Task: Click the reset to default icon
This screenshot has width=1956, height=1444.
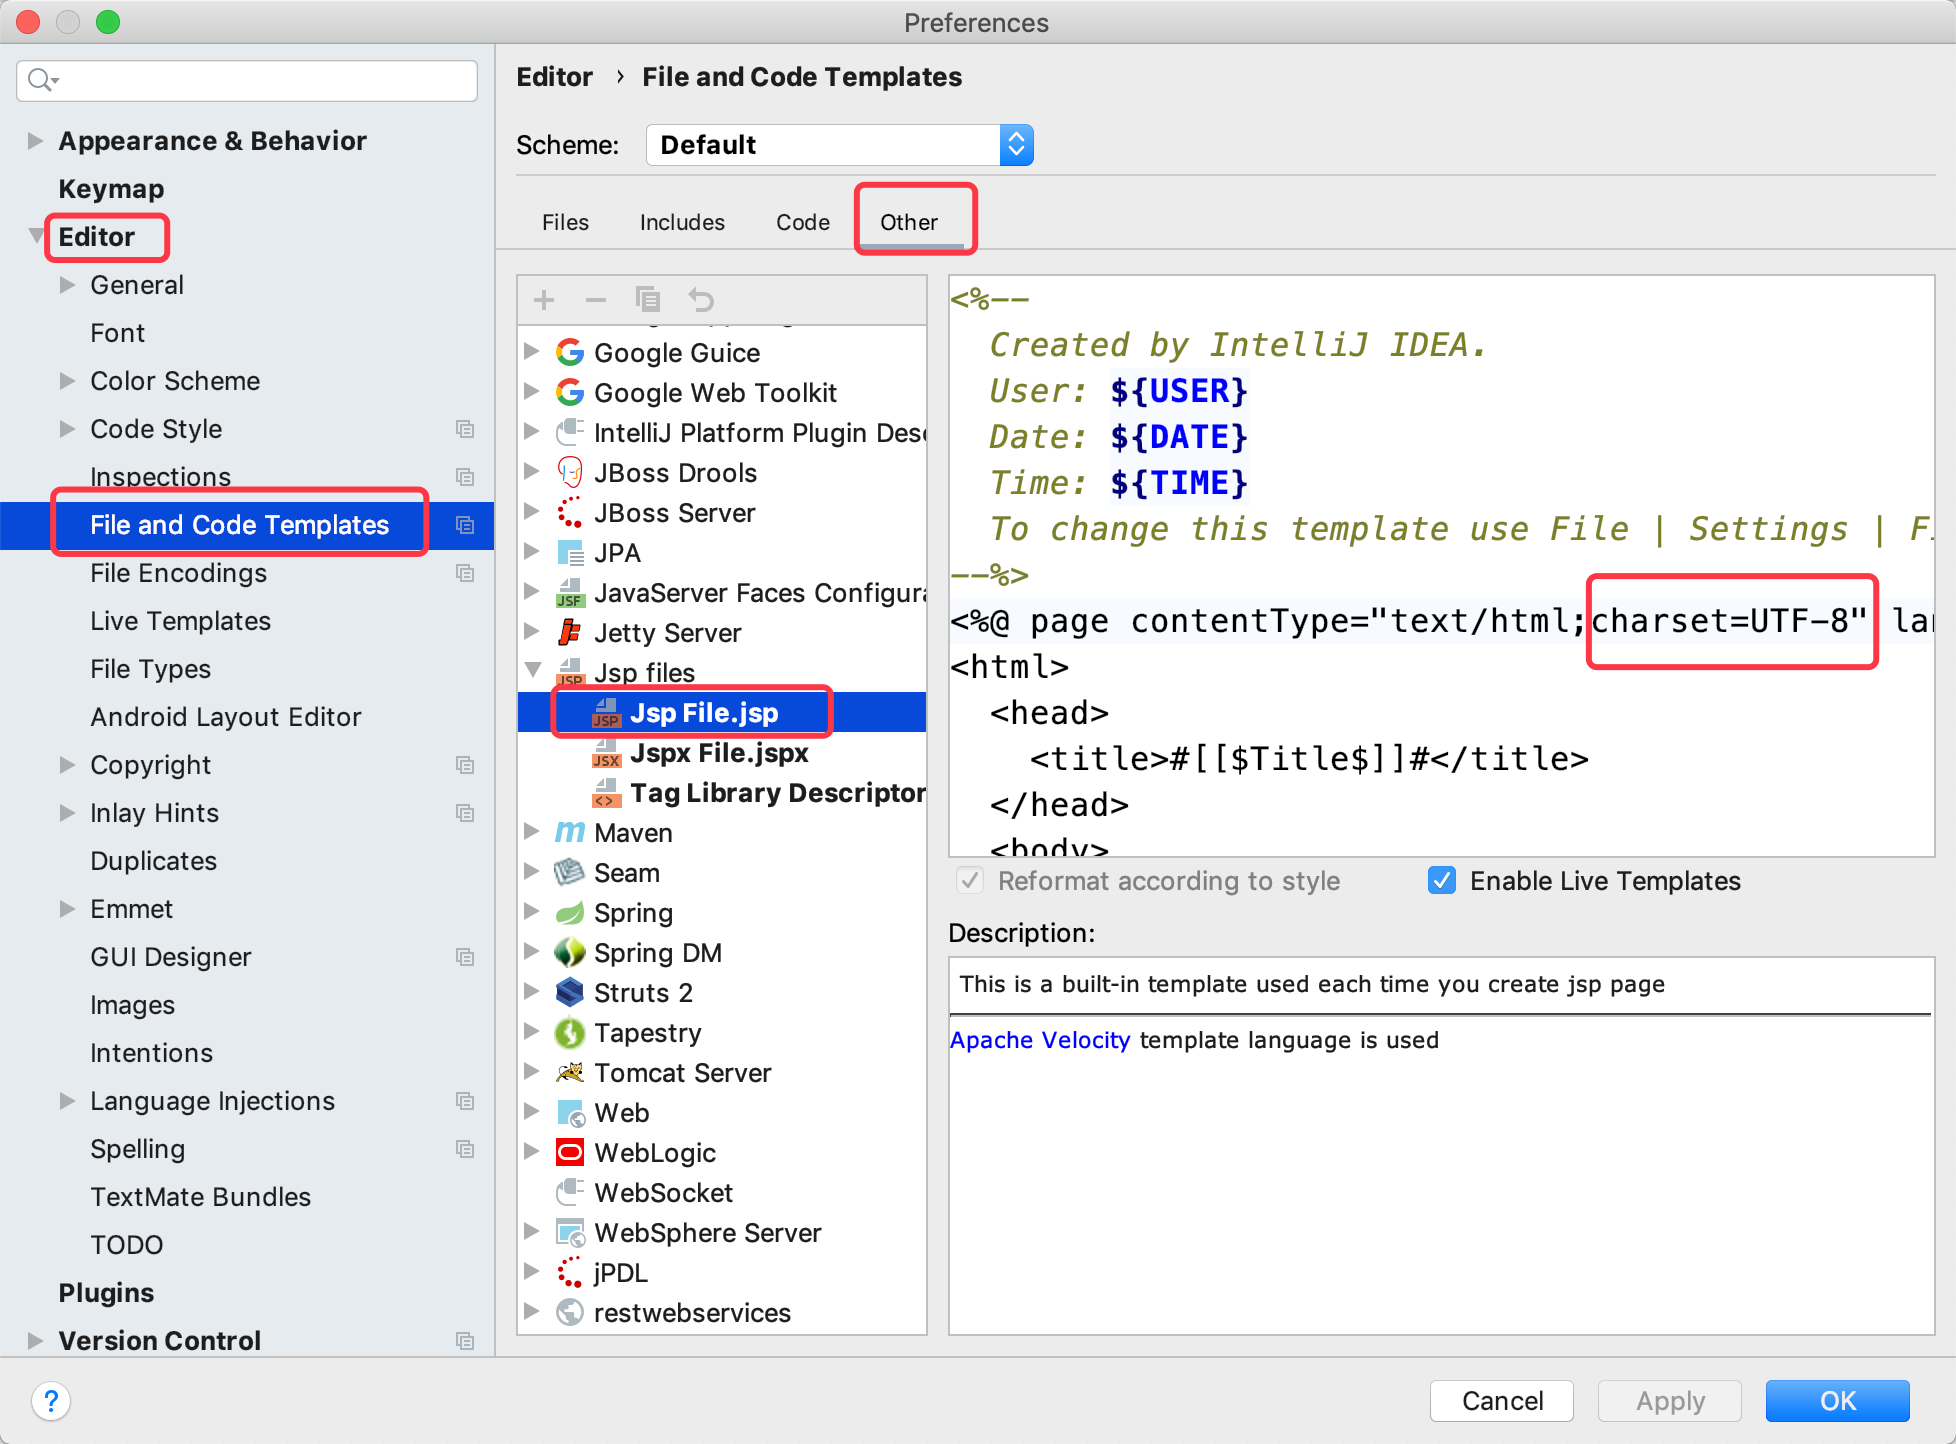Action: [701, 300]
